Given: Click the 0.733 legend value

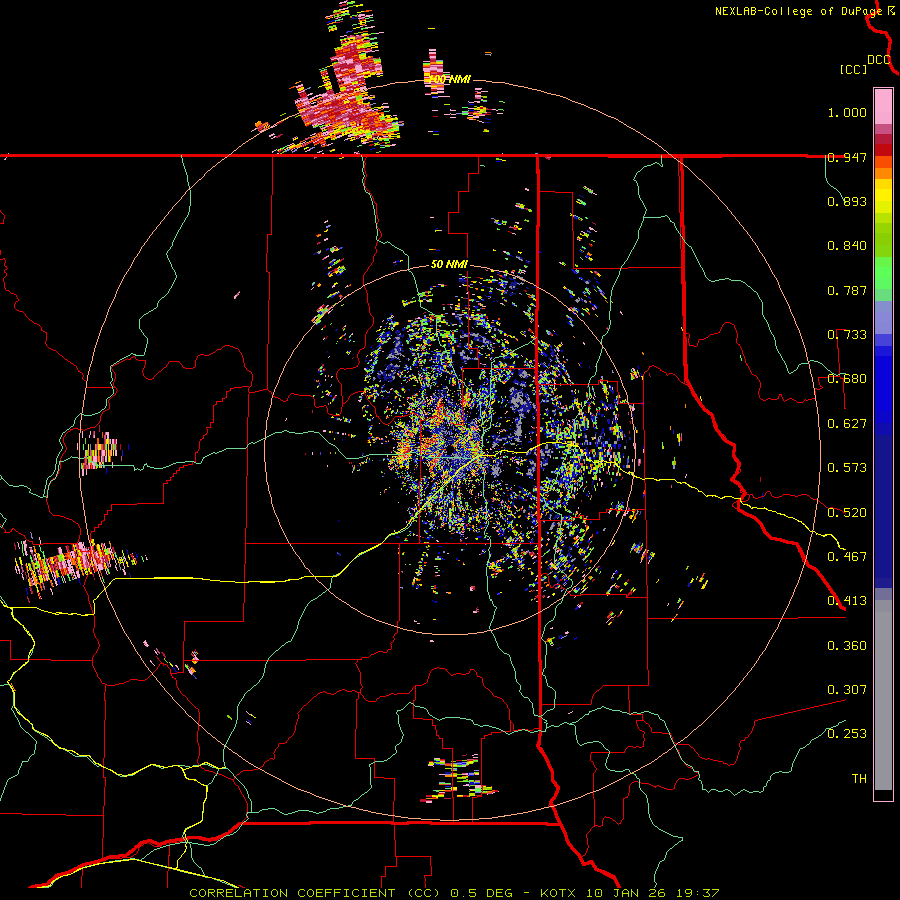Looking at the screenshot, I should [847, 335].
